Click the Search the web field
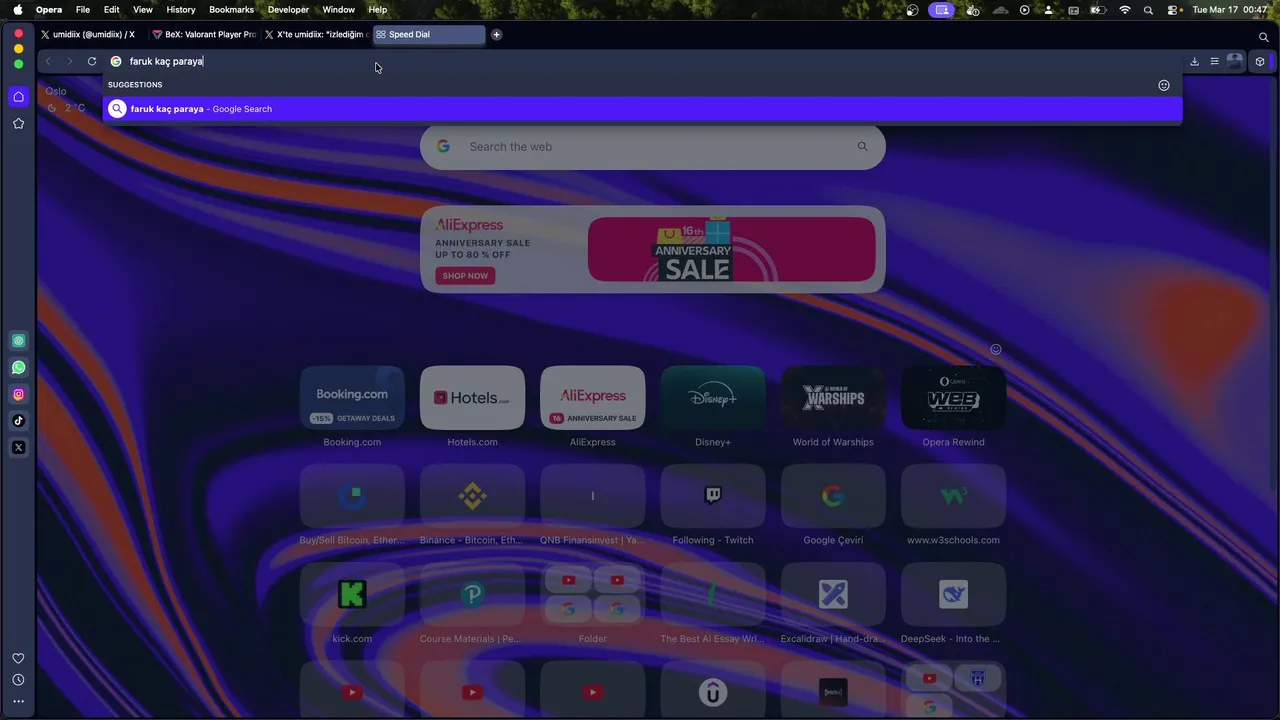This screenshot has height=720, width=1280. point(652,147)
